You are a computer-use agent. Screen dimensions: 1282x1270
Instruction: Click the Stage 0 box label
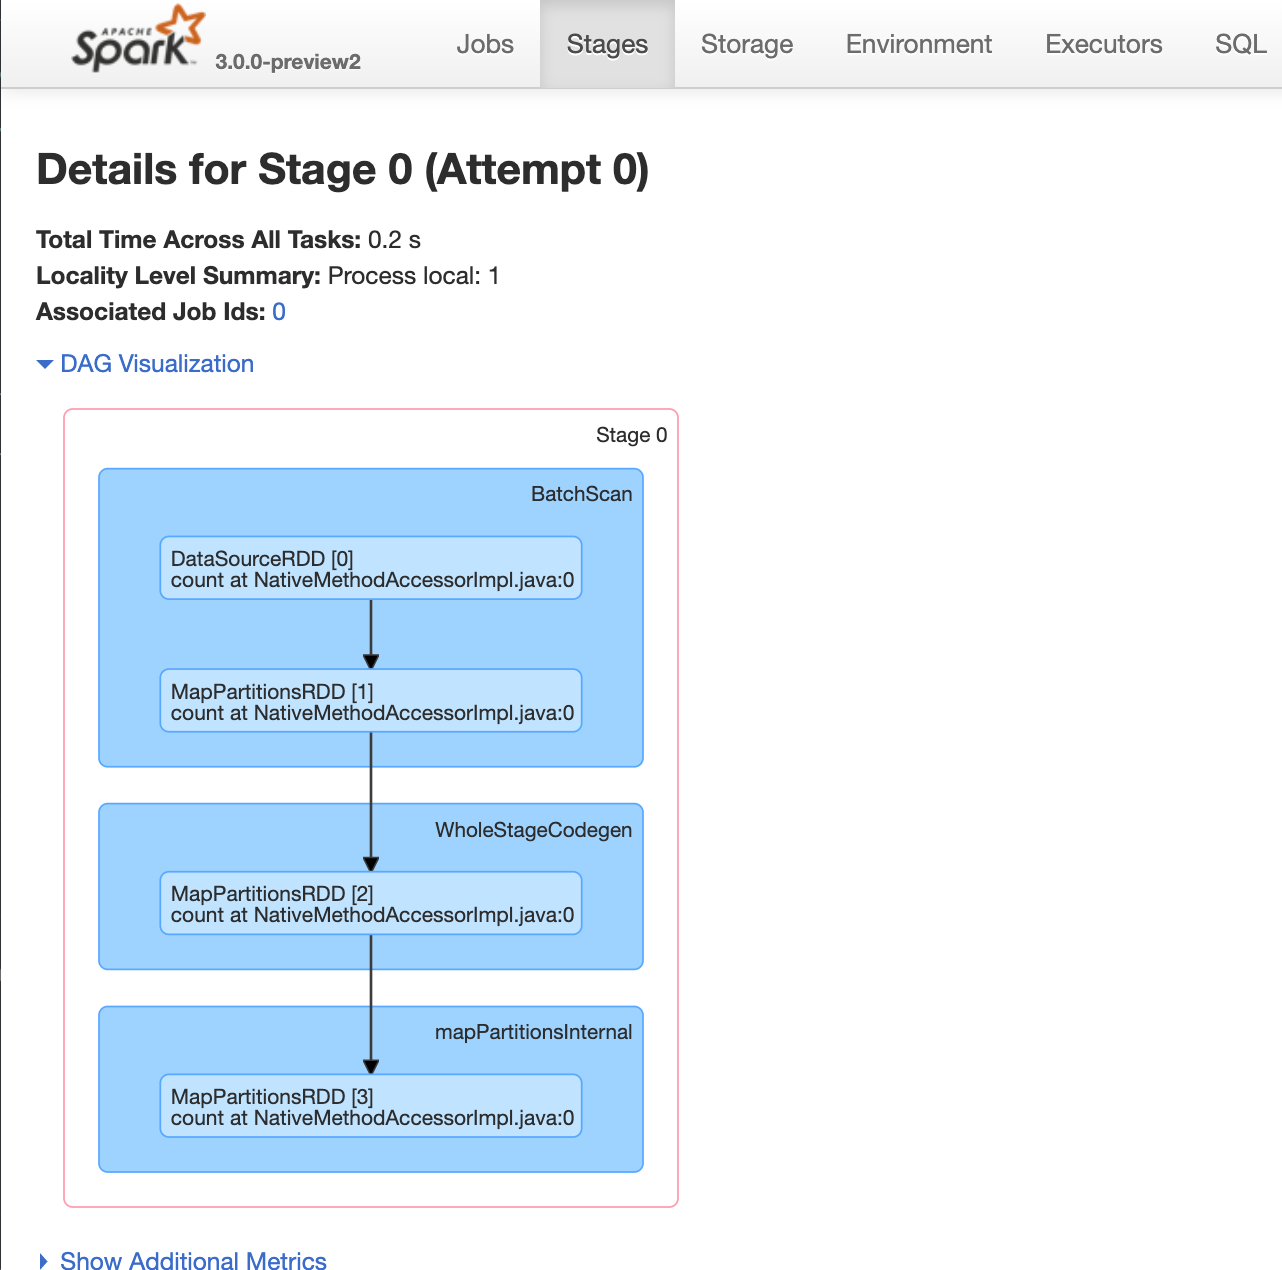pos(631,435)
